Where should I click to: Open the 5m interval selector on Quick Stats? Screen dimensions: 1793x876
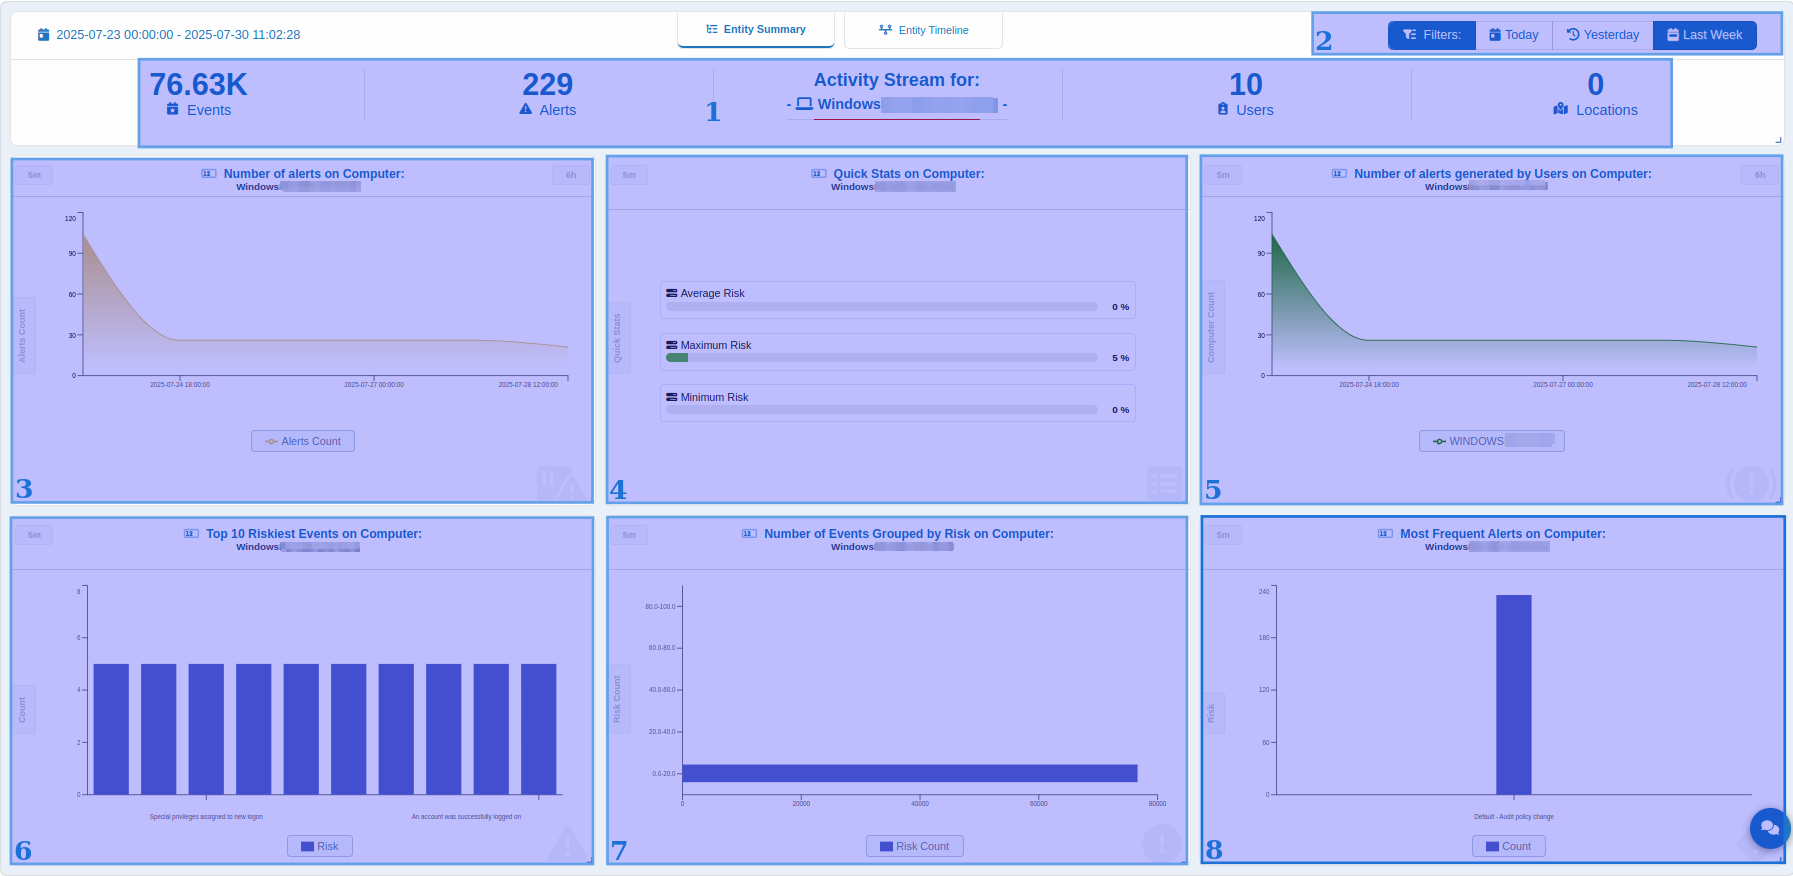629,175
